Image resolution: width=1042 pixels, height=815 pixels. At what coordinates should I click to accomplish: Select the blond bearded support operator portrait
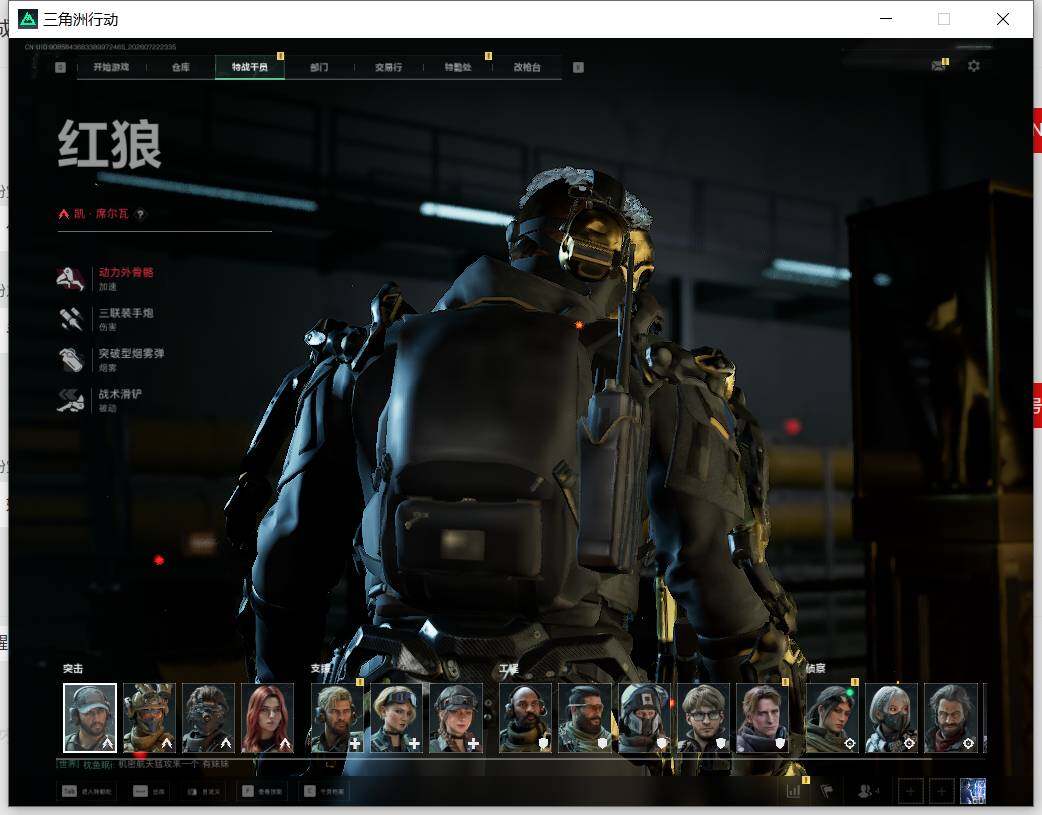click(x=337, y=718)
